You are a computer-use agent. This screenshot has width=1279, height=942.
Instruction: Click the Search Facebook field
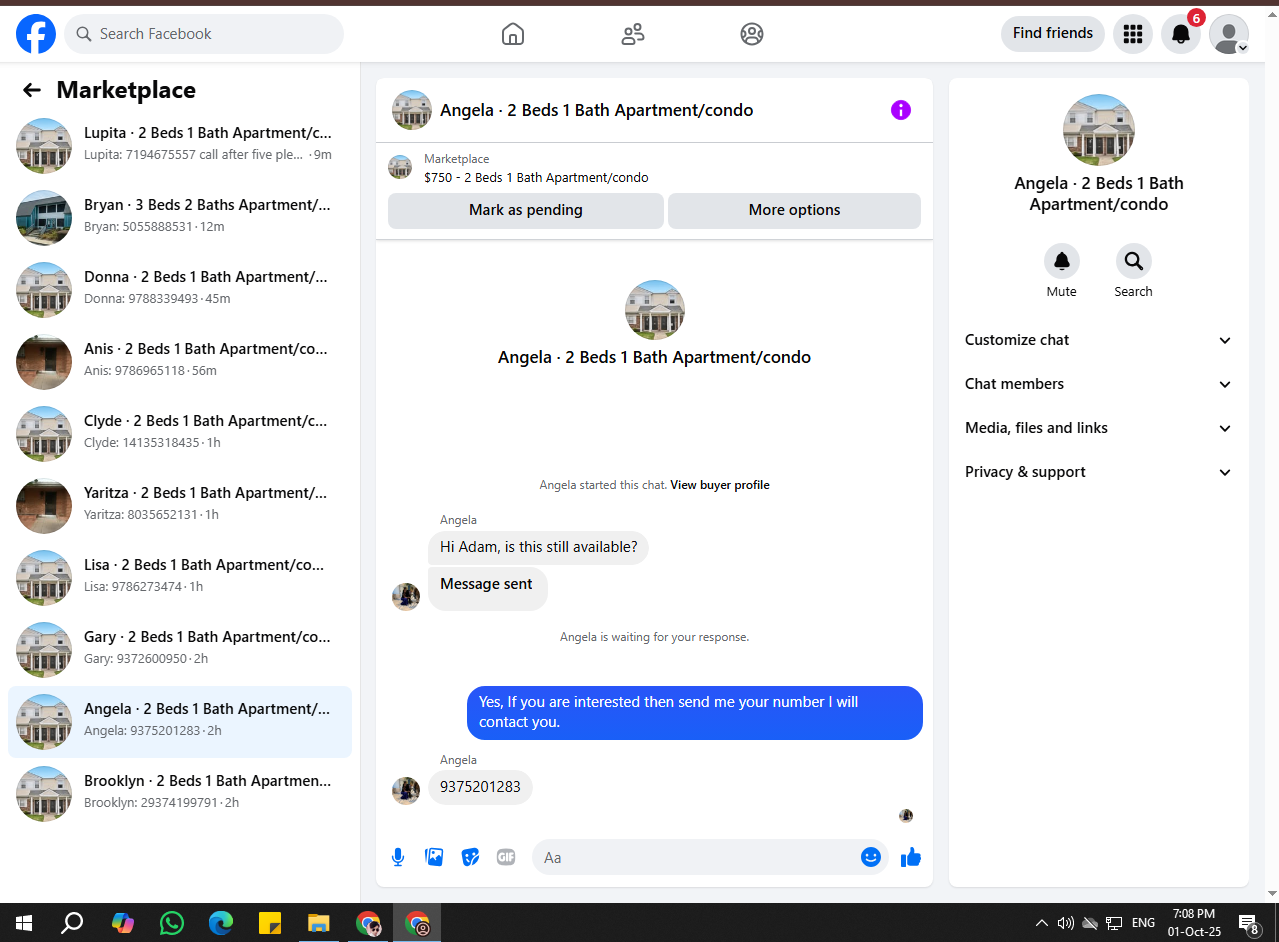click(x=204, y=34)
